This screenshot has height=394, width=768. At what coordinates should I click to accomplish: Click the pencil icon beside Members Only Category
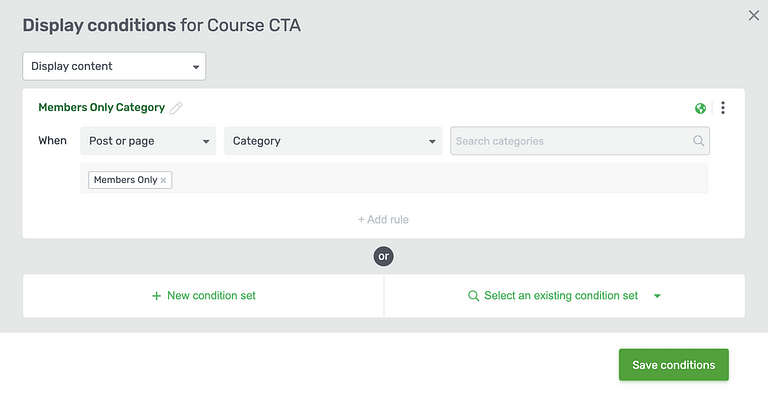(176, 108)
